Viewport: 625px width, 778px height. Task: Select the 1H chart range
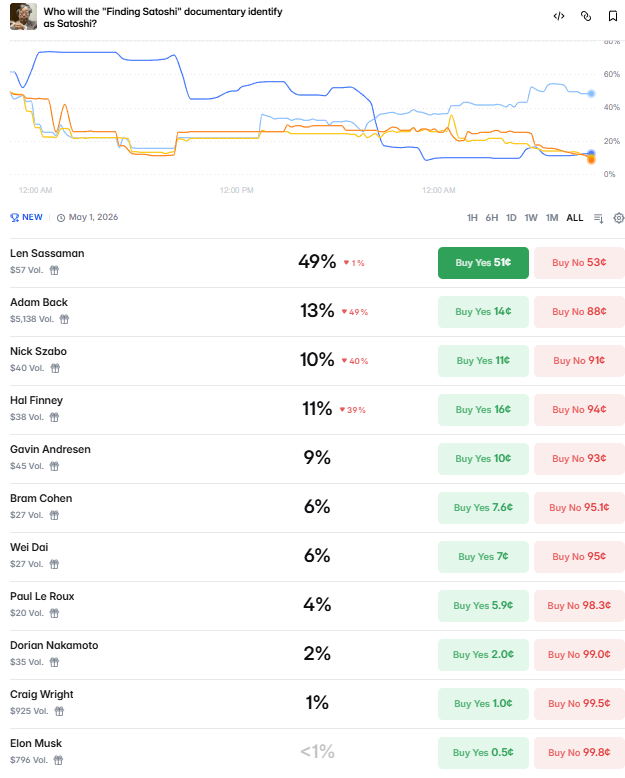(x=472, y=218)
